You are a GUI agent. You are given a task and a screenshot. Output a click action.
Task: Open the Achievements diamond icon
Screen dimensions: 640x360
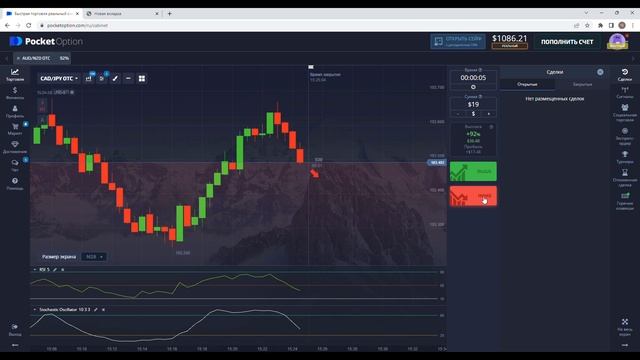[15, 147]
